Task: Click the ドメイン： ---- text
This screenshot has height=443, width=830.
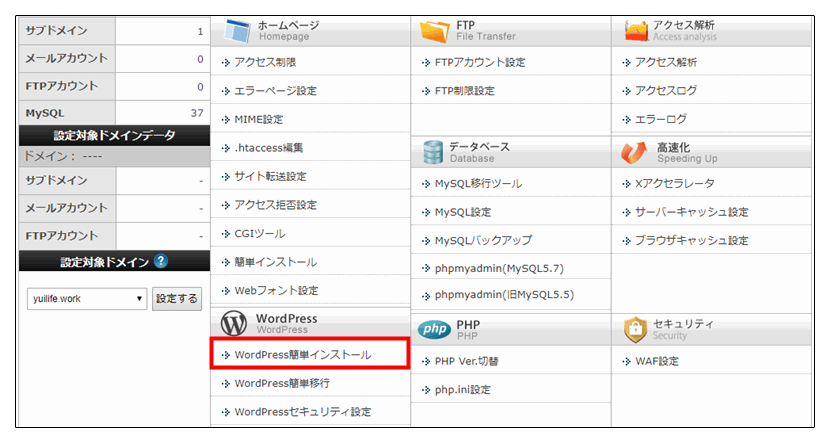Action: coord(63,156)
